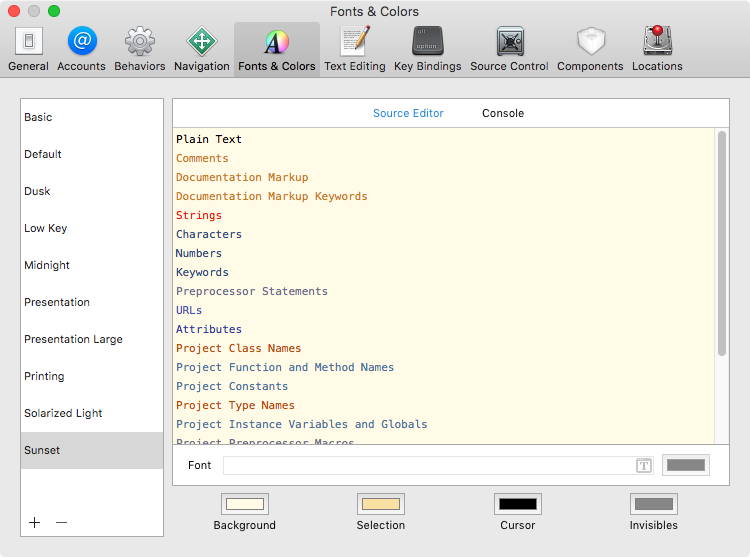Open the Invisibles color well
This screenshot has height=557, width=750.
(653, 504)
